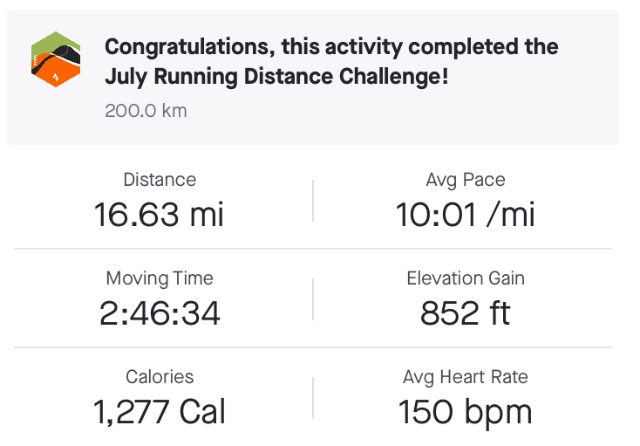
Task: Click divider between Moving Time and Elevation Gain
Action: point(313,299)
